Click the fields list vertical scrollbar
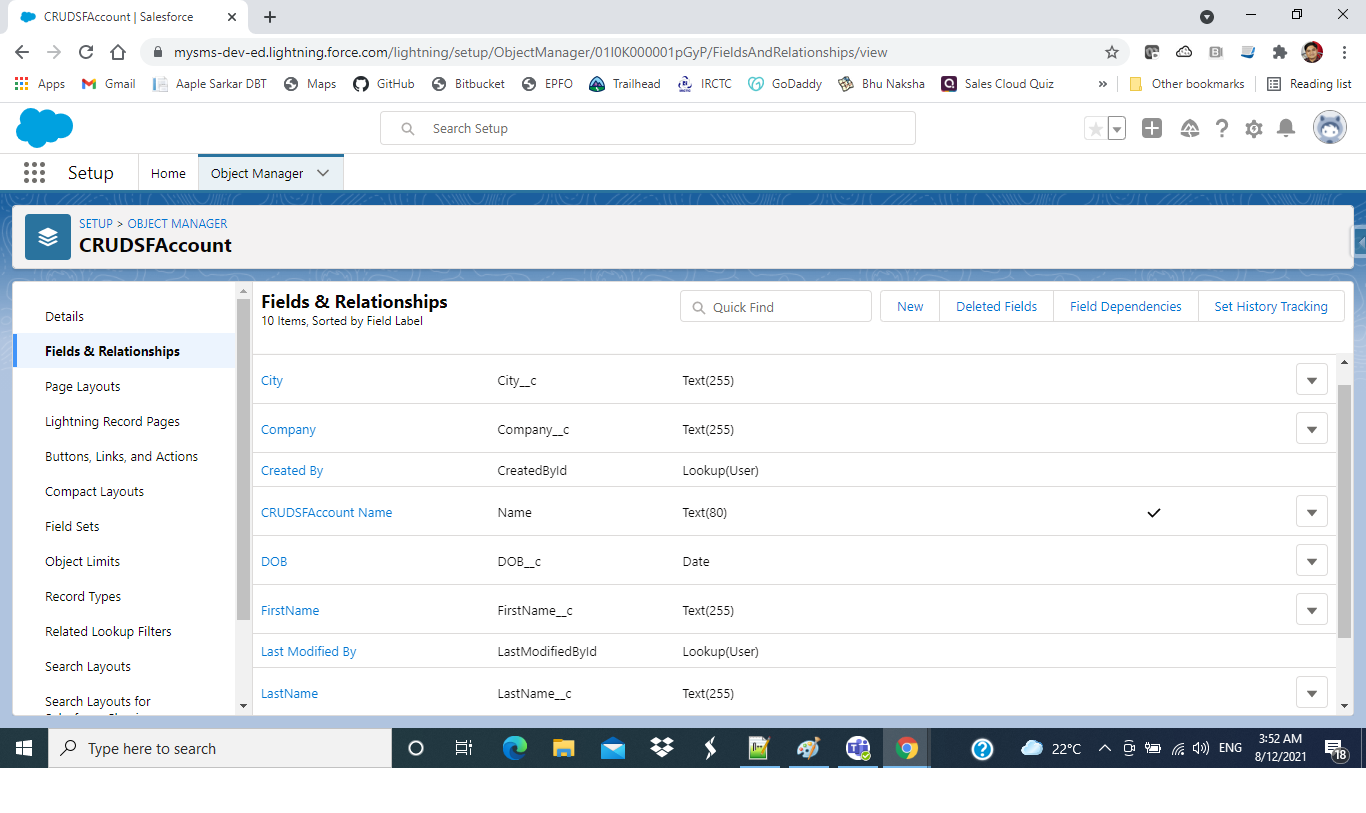 1344,510
